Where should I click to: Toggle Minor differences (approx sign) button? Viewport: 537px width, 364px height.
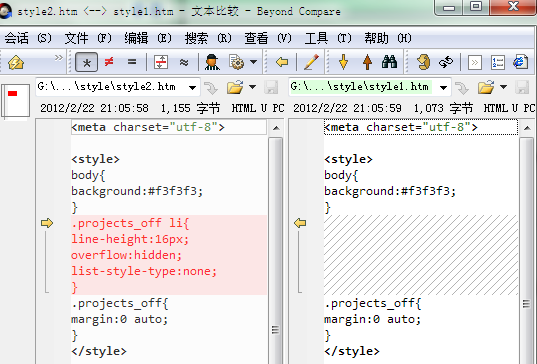point(184,62)
